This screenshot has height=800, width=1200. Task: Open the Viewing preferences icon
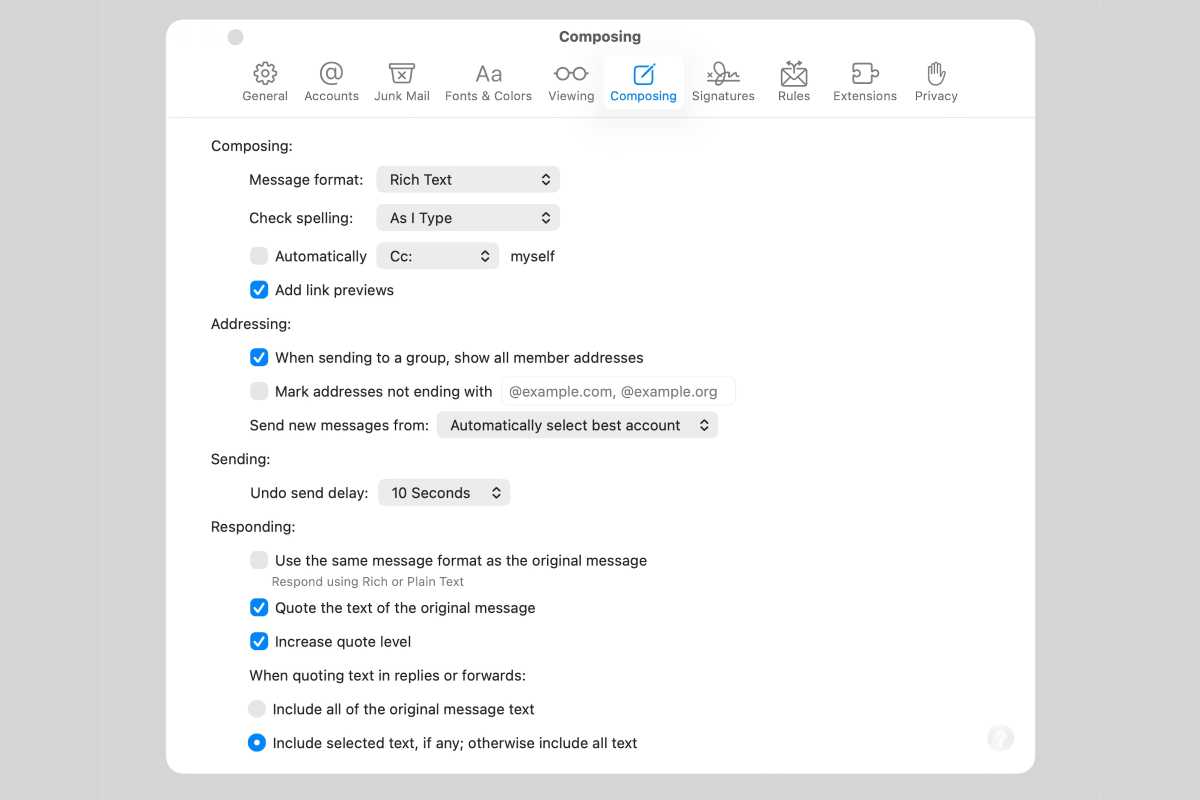point(570,80)
